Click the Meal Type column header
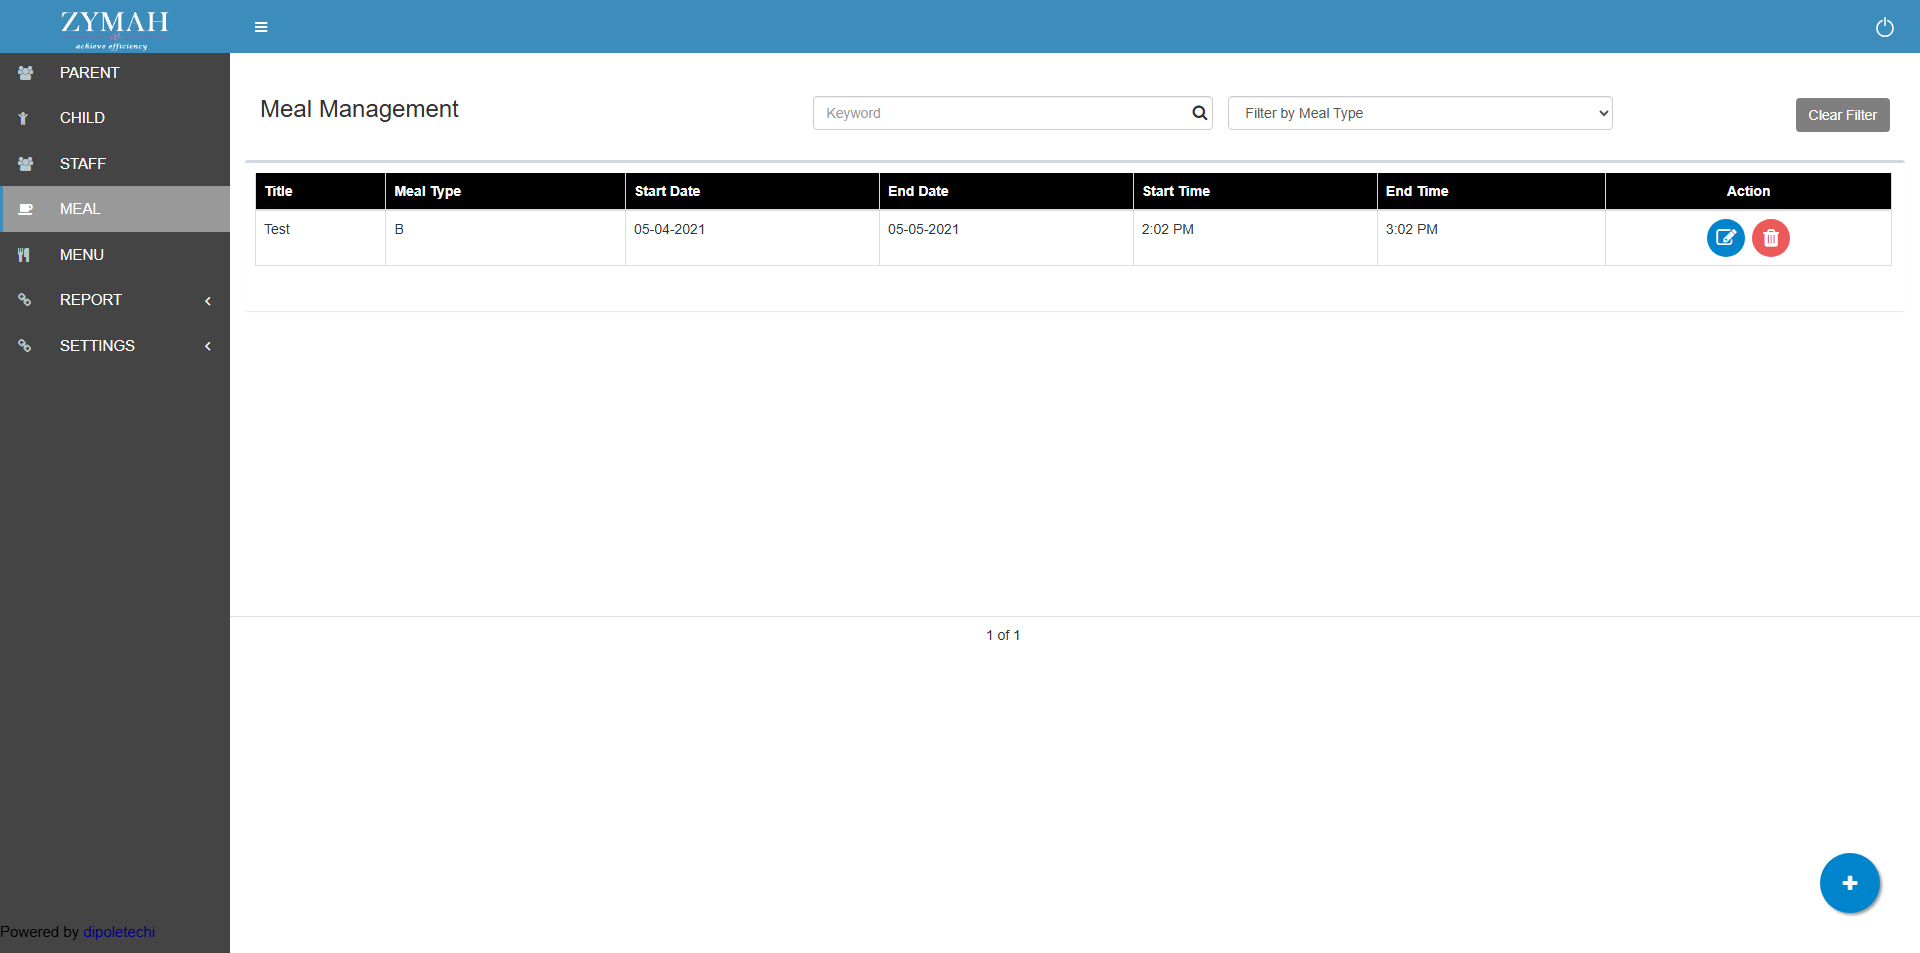This screenshot has width=1920, height=953. pos(427,191)
